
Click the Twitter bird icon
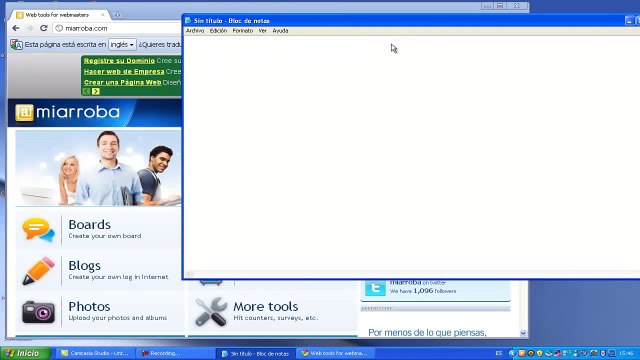coord(375,287)
